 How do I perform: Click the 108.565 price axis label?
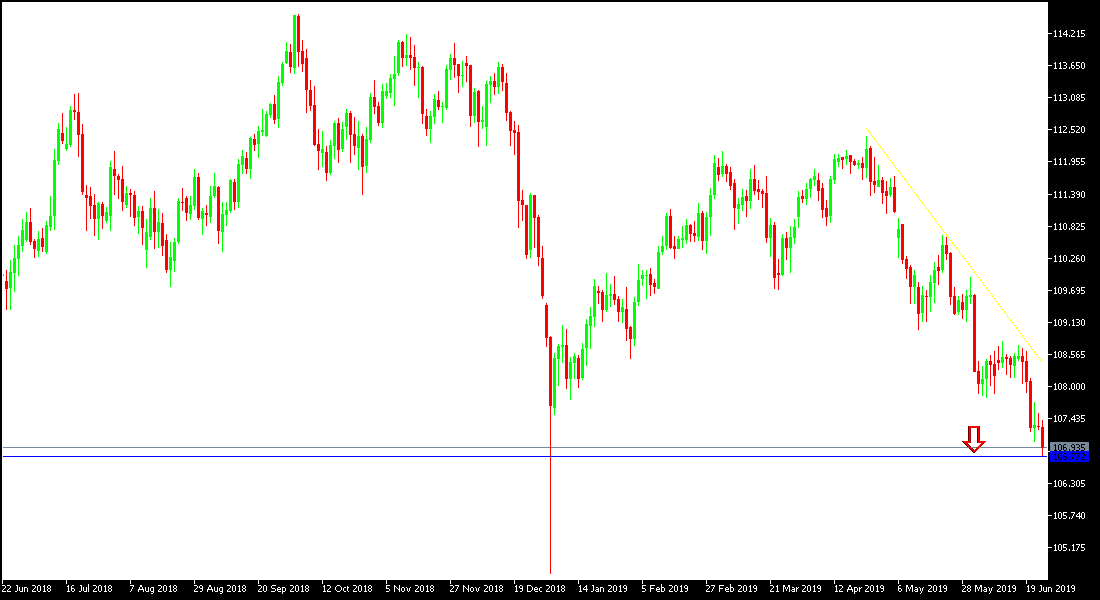click(x=1070, y=352)
